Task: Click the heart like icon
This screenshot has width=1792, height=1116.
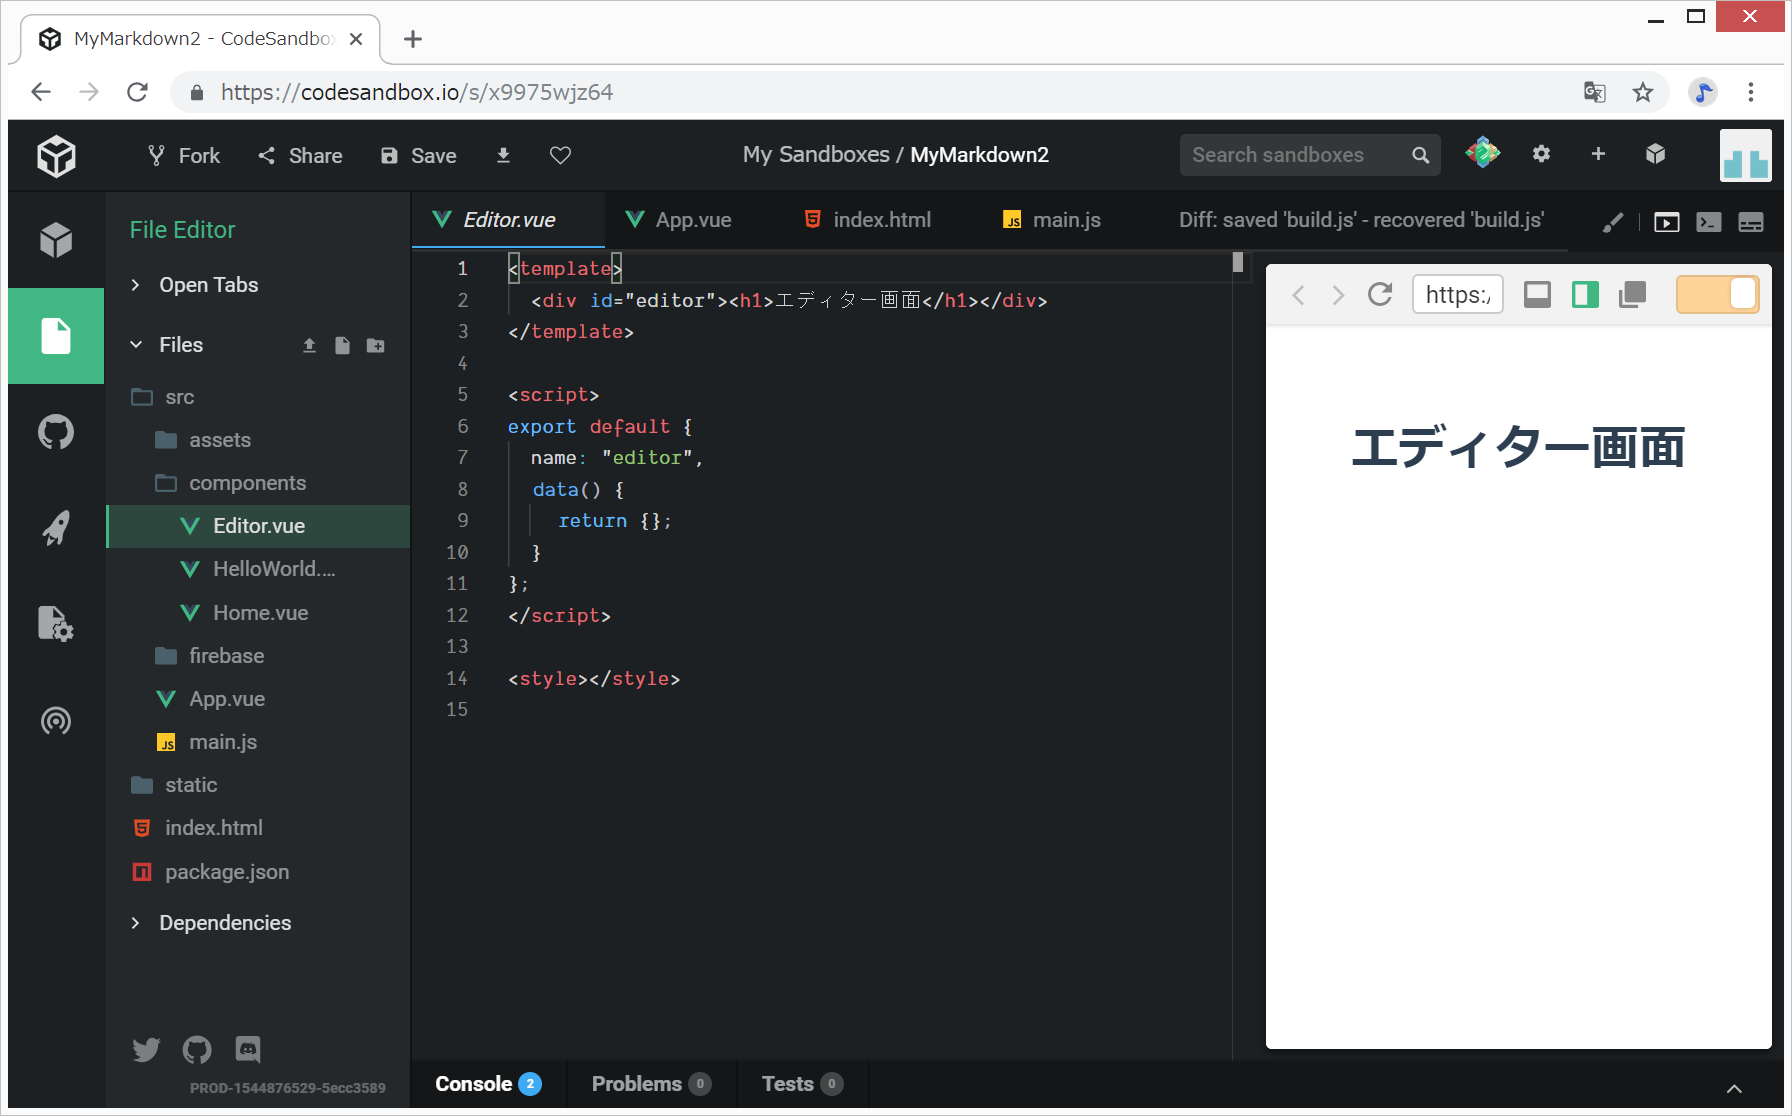Action: click(x=560, y=155)
